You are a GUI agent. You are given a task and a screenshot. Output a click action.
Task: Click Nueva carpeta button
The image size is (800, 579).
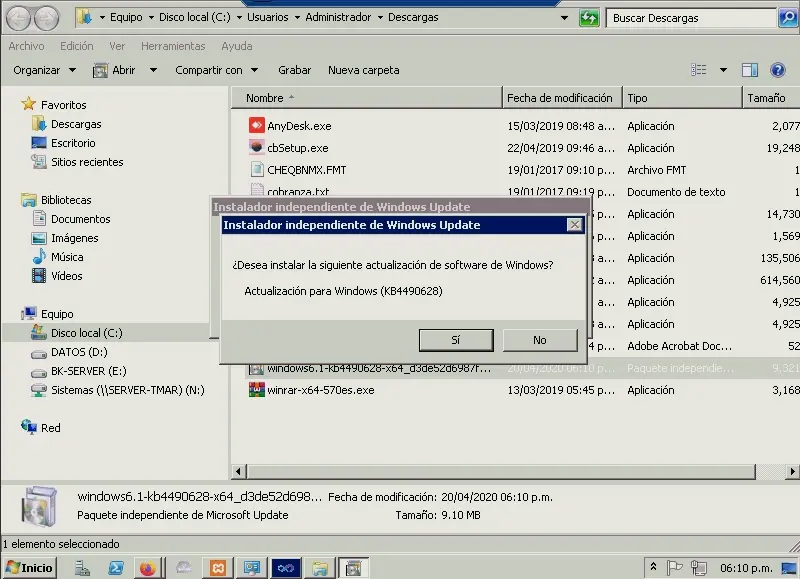point(363,70)
